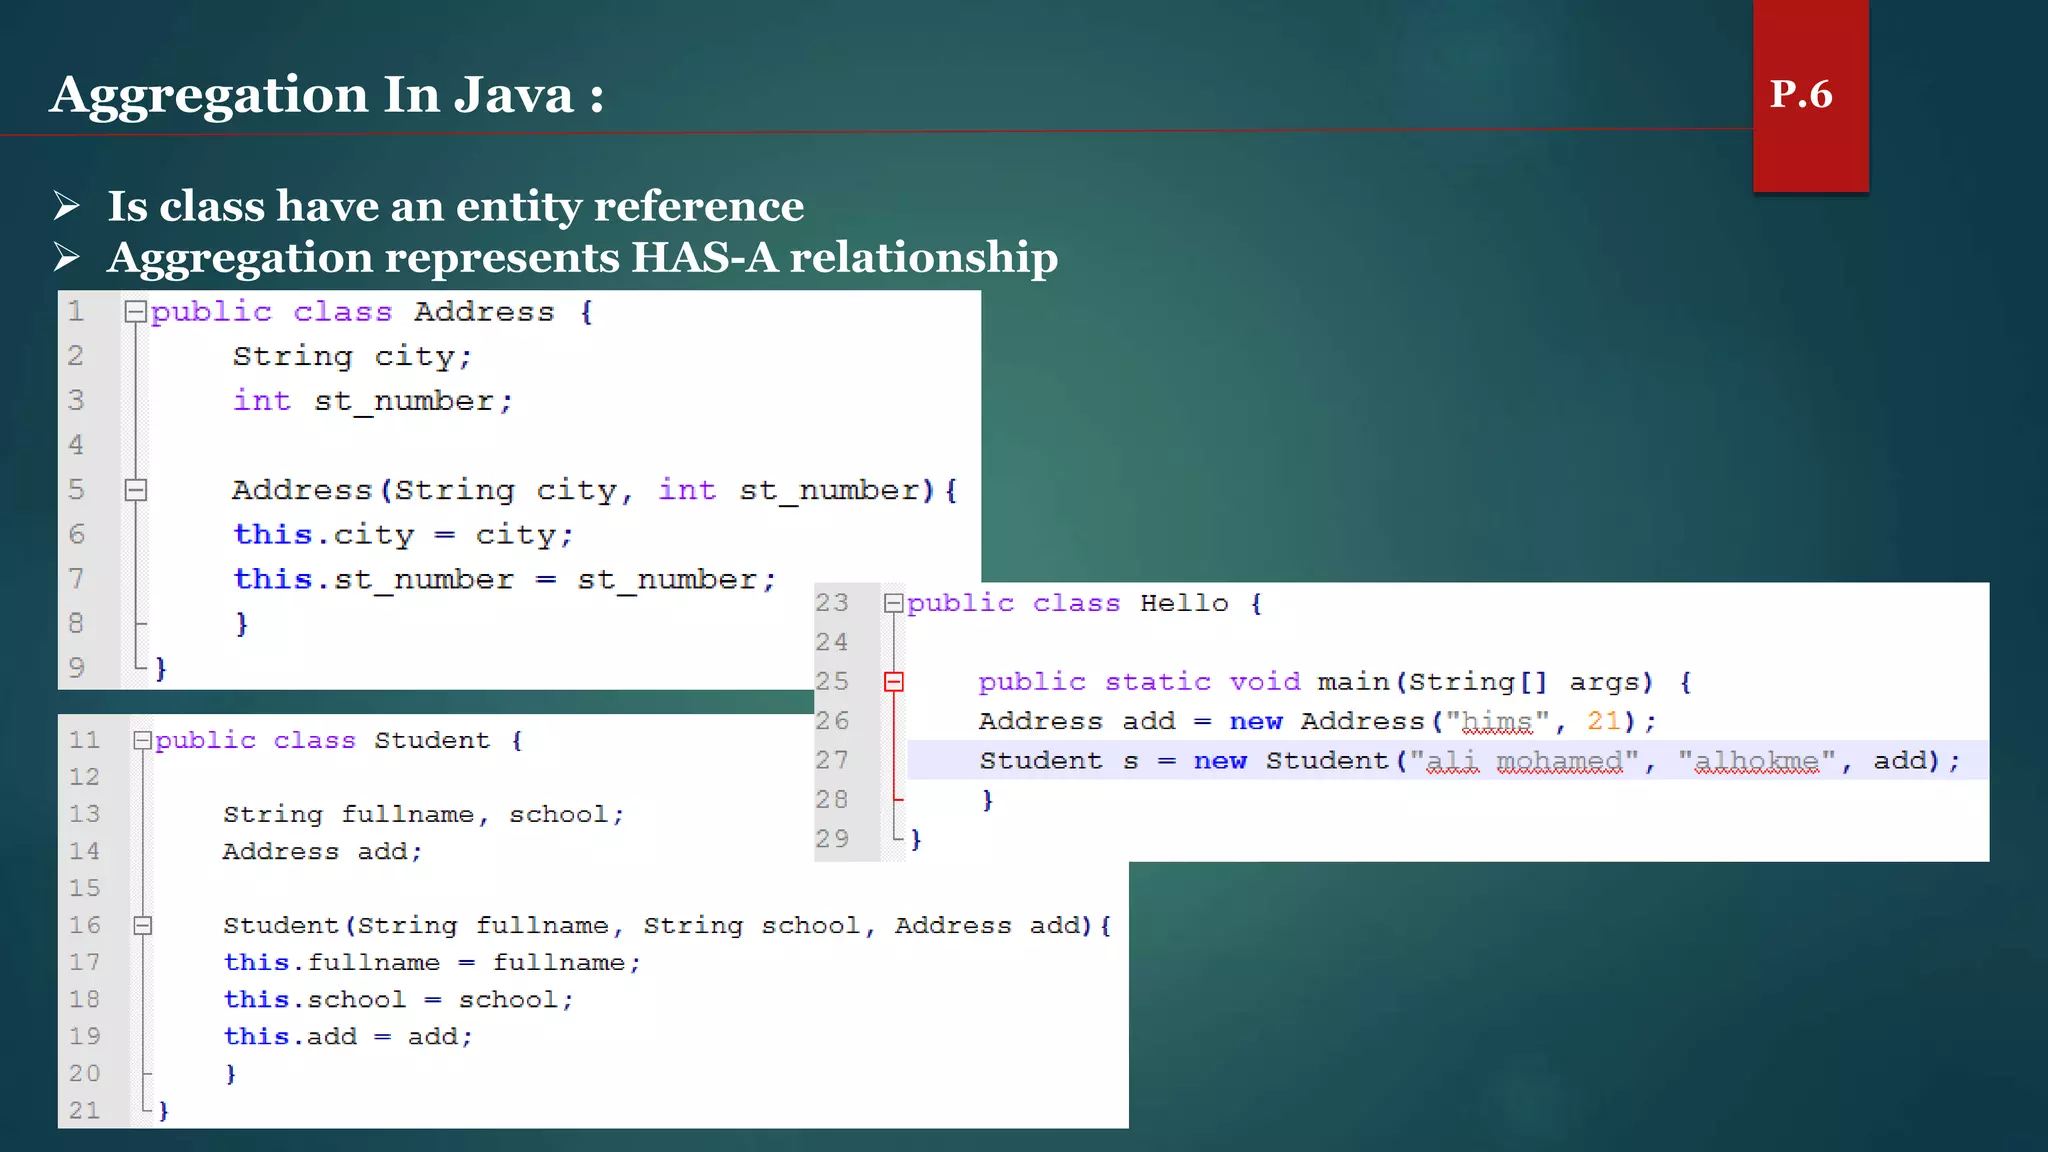The image size is (2048, 1152).
Task: Click 'Aggregation represents HAS-A relationship' bullet
Action: click(x=583, y=257)
